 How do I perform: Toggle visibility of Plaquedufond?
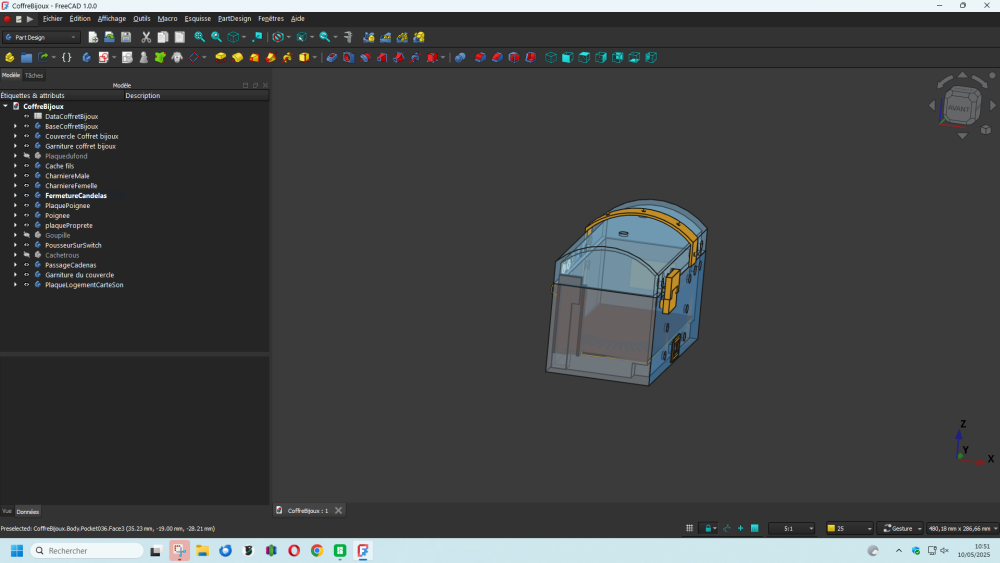[27, 156]
